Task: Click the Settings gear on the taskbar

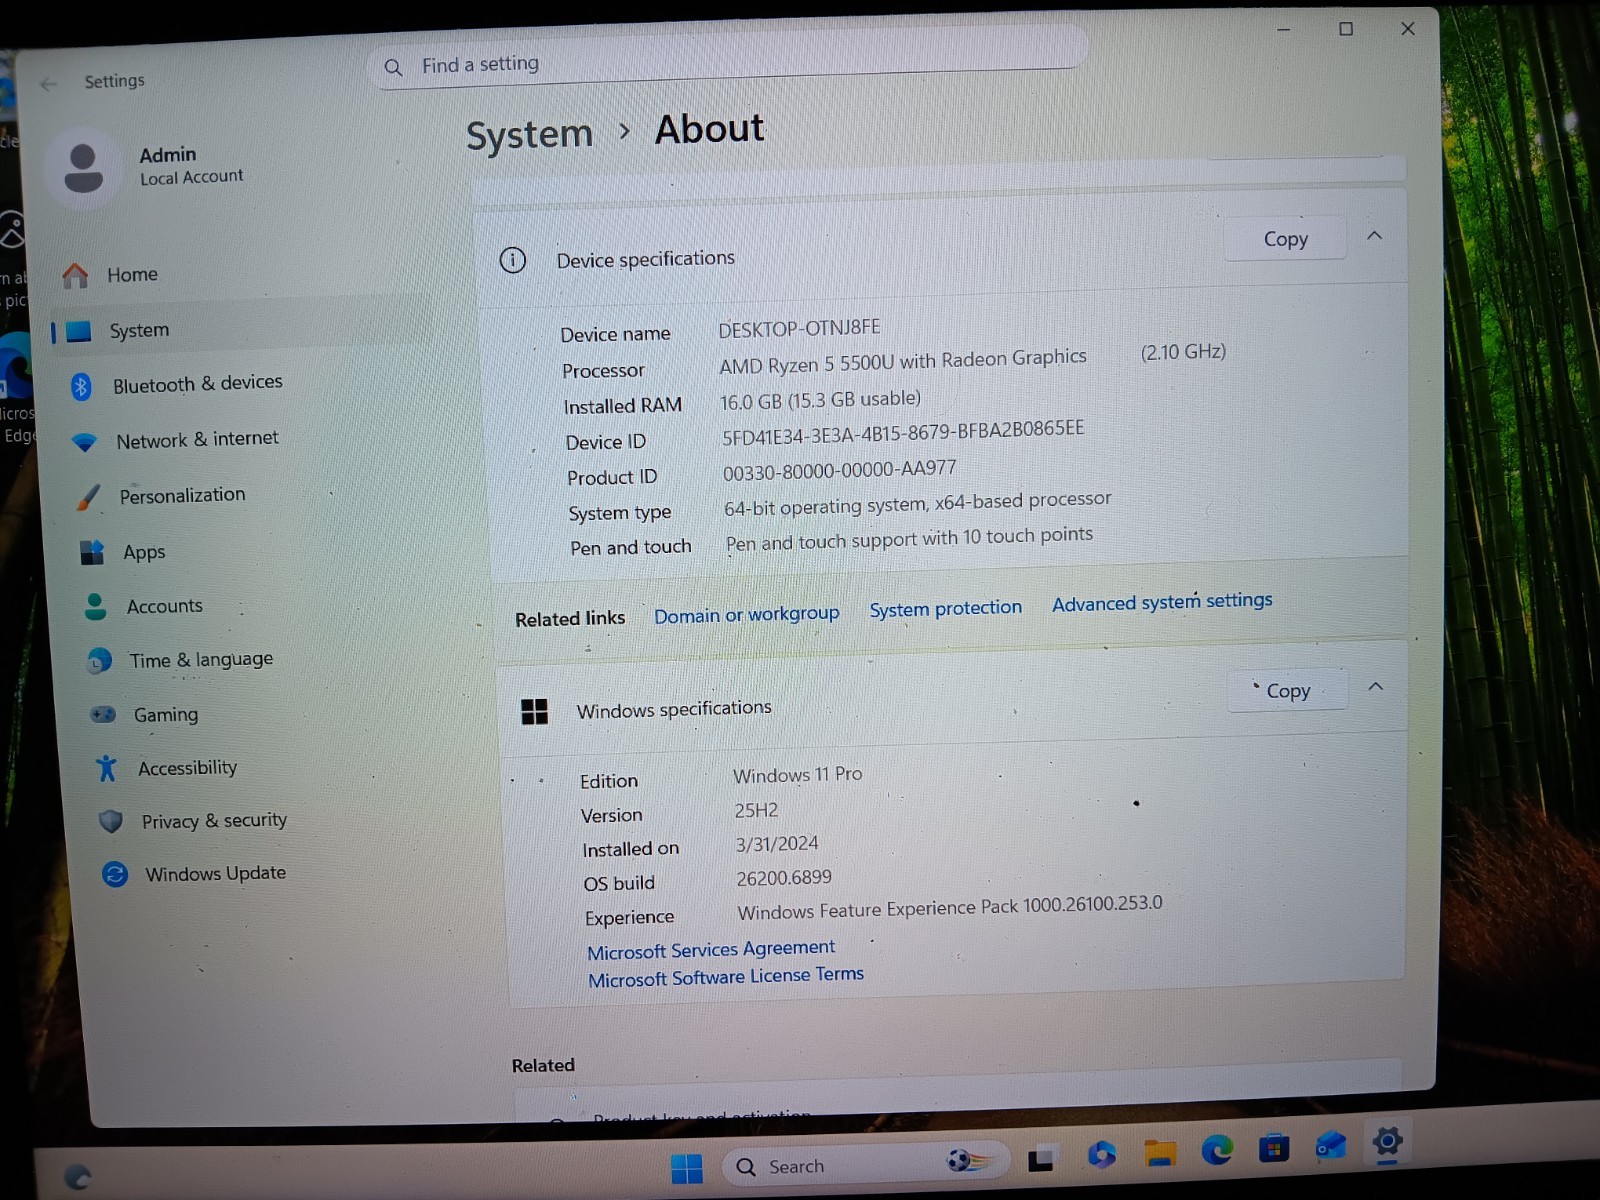Action: tap(1387, 1141)
